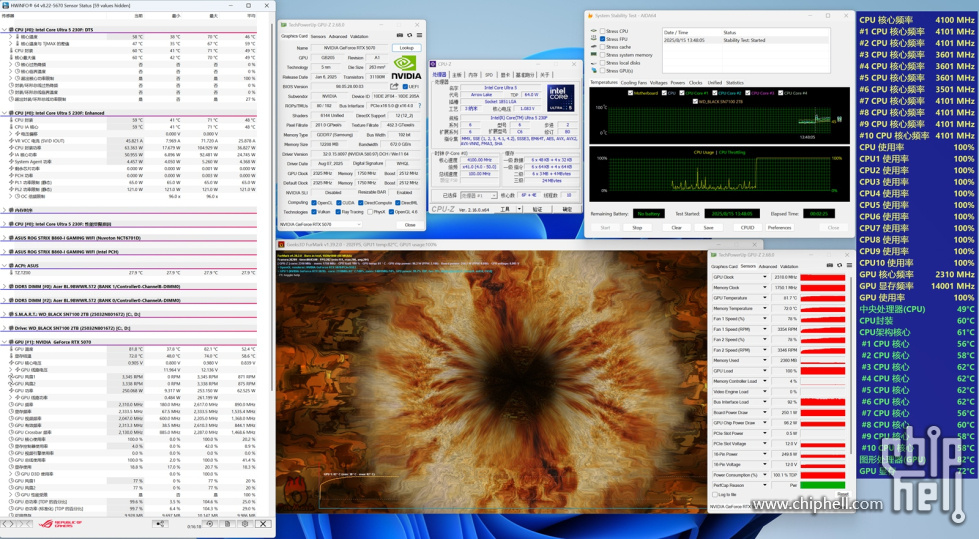Toggle the Motherboard graph checkbox in AIDA64
This screenshot has width=979, height=539.
click(x=631, y=93)
